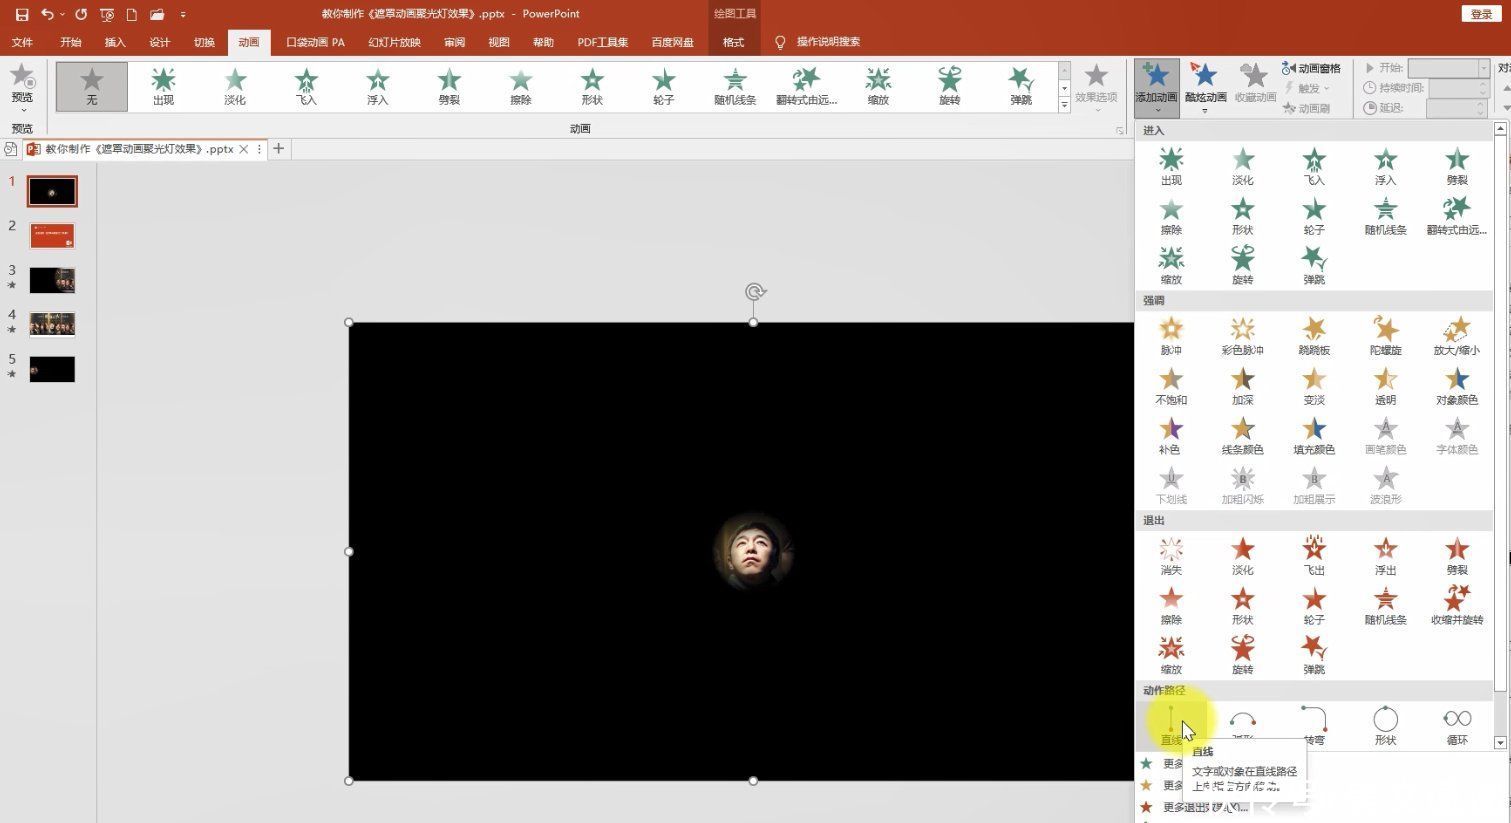Redo the last action
Image resolution: width=1511 pixels, height=823 pixels.
click(81, 14)
